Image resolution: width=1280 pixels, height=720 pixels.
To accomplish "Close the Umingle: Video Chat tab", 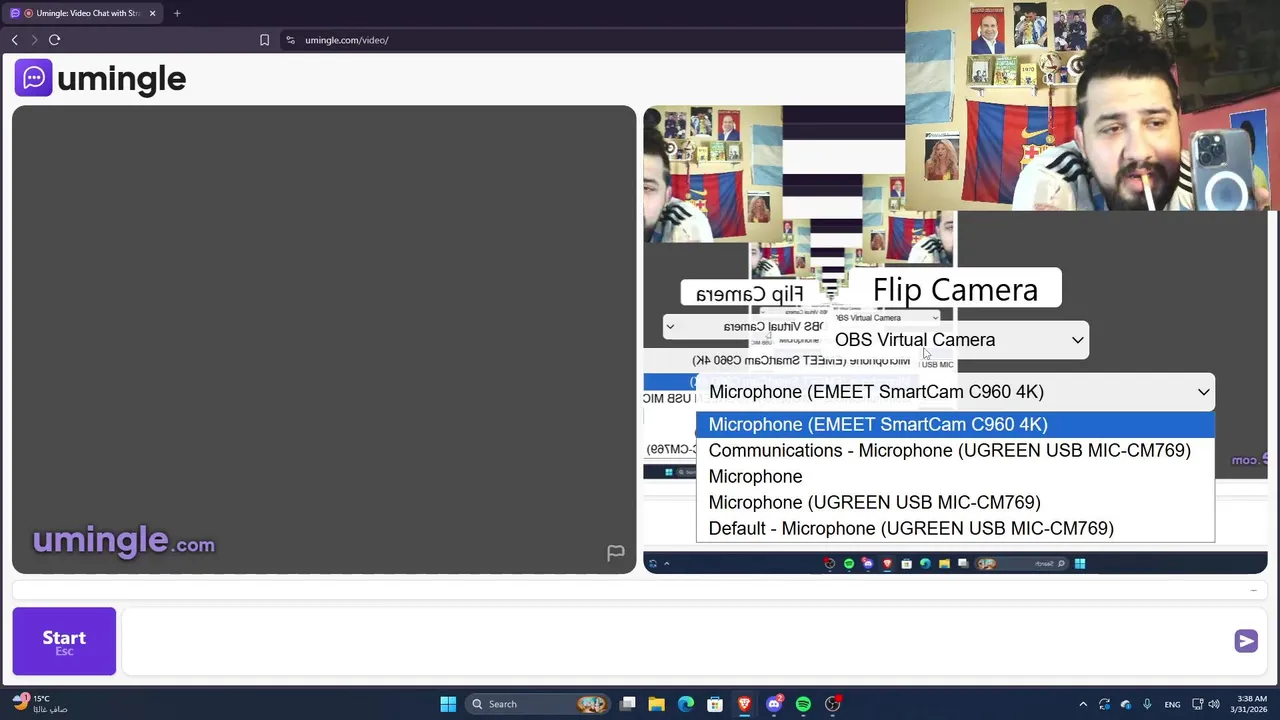I will click(x=152, y=13).
